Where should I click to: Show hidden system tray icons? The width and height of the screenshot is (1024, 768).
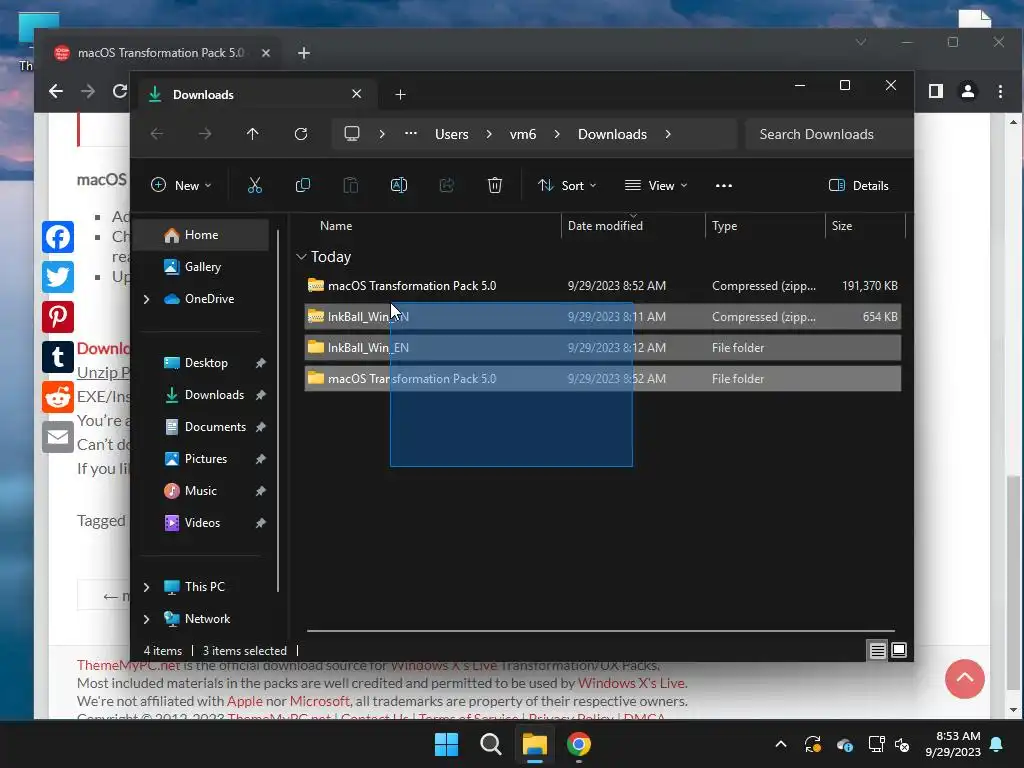(x=780, y=744)
